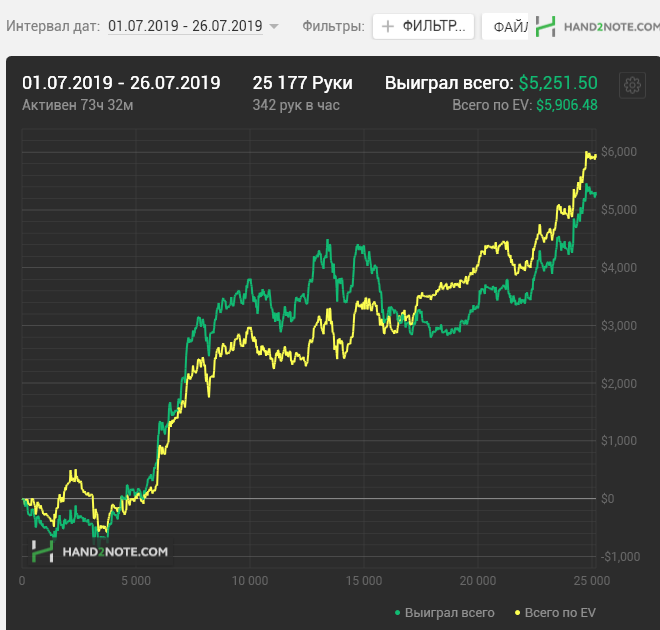
Task: Click the 5 000 x-axis label
Action: [136, 581]
